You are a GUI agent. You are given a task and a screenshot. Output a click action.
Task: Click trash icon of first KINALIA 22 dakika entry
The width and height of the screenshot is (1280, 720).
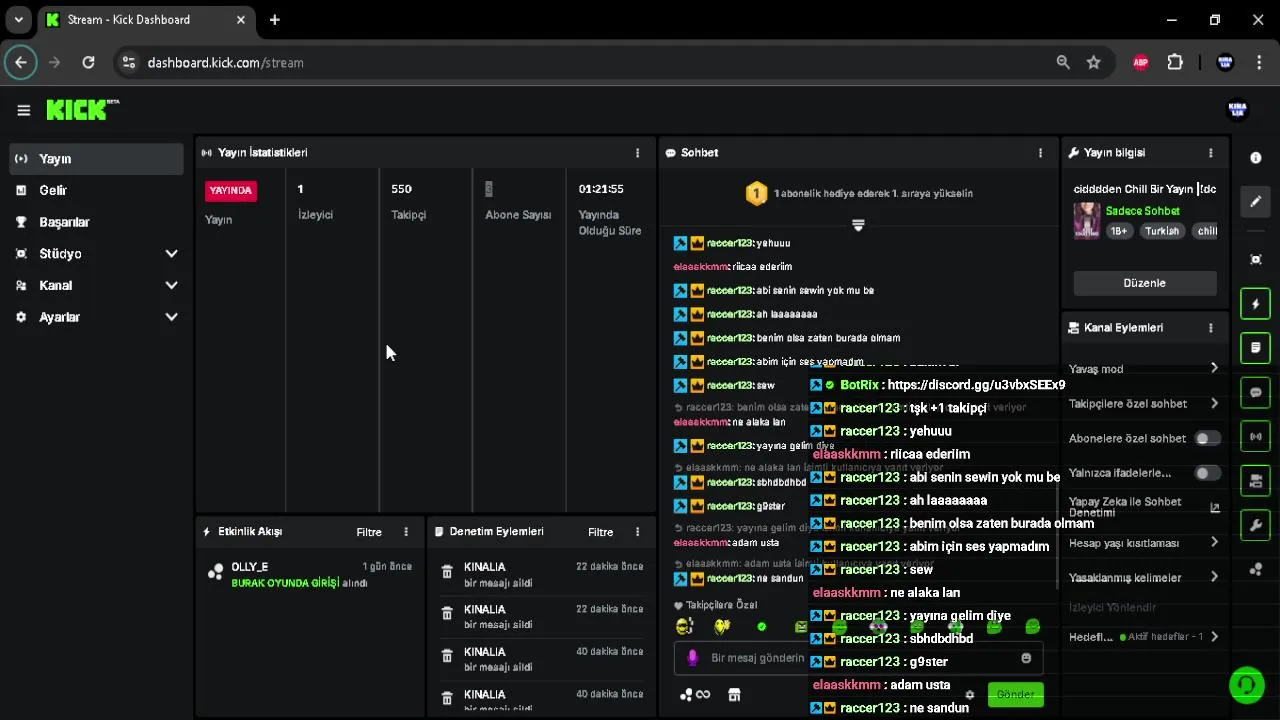(447, 573)
